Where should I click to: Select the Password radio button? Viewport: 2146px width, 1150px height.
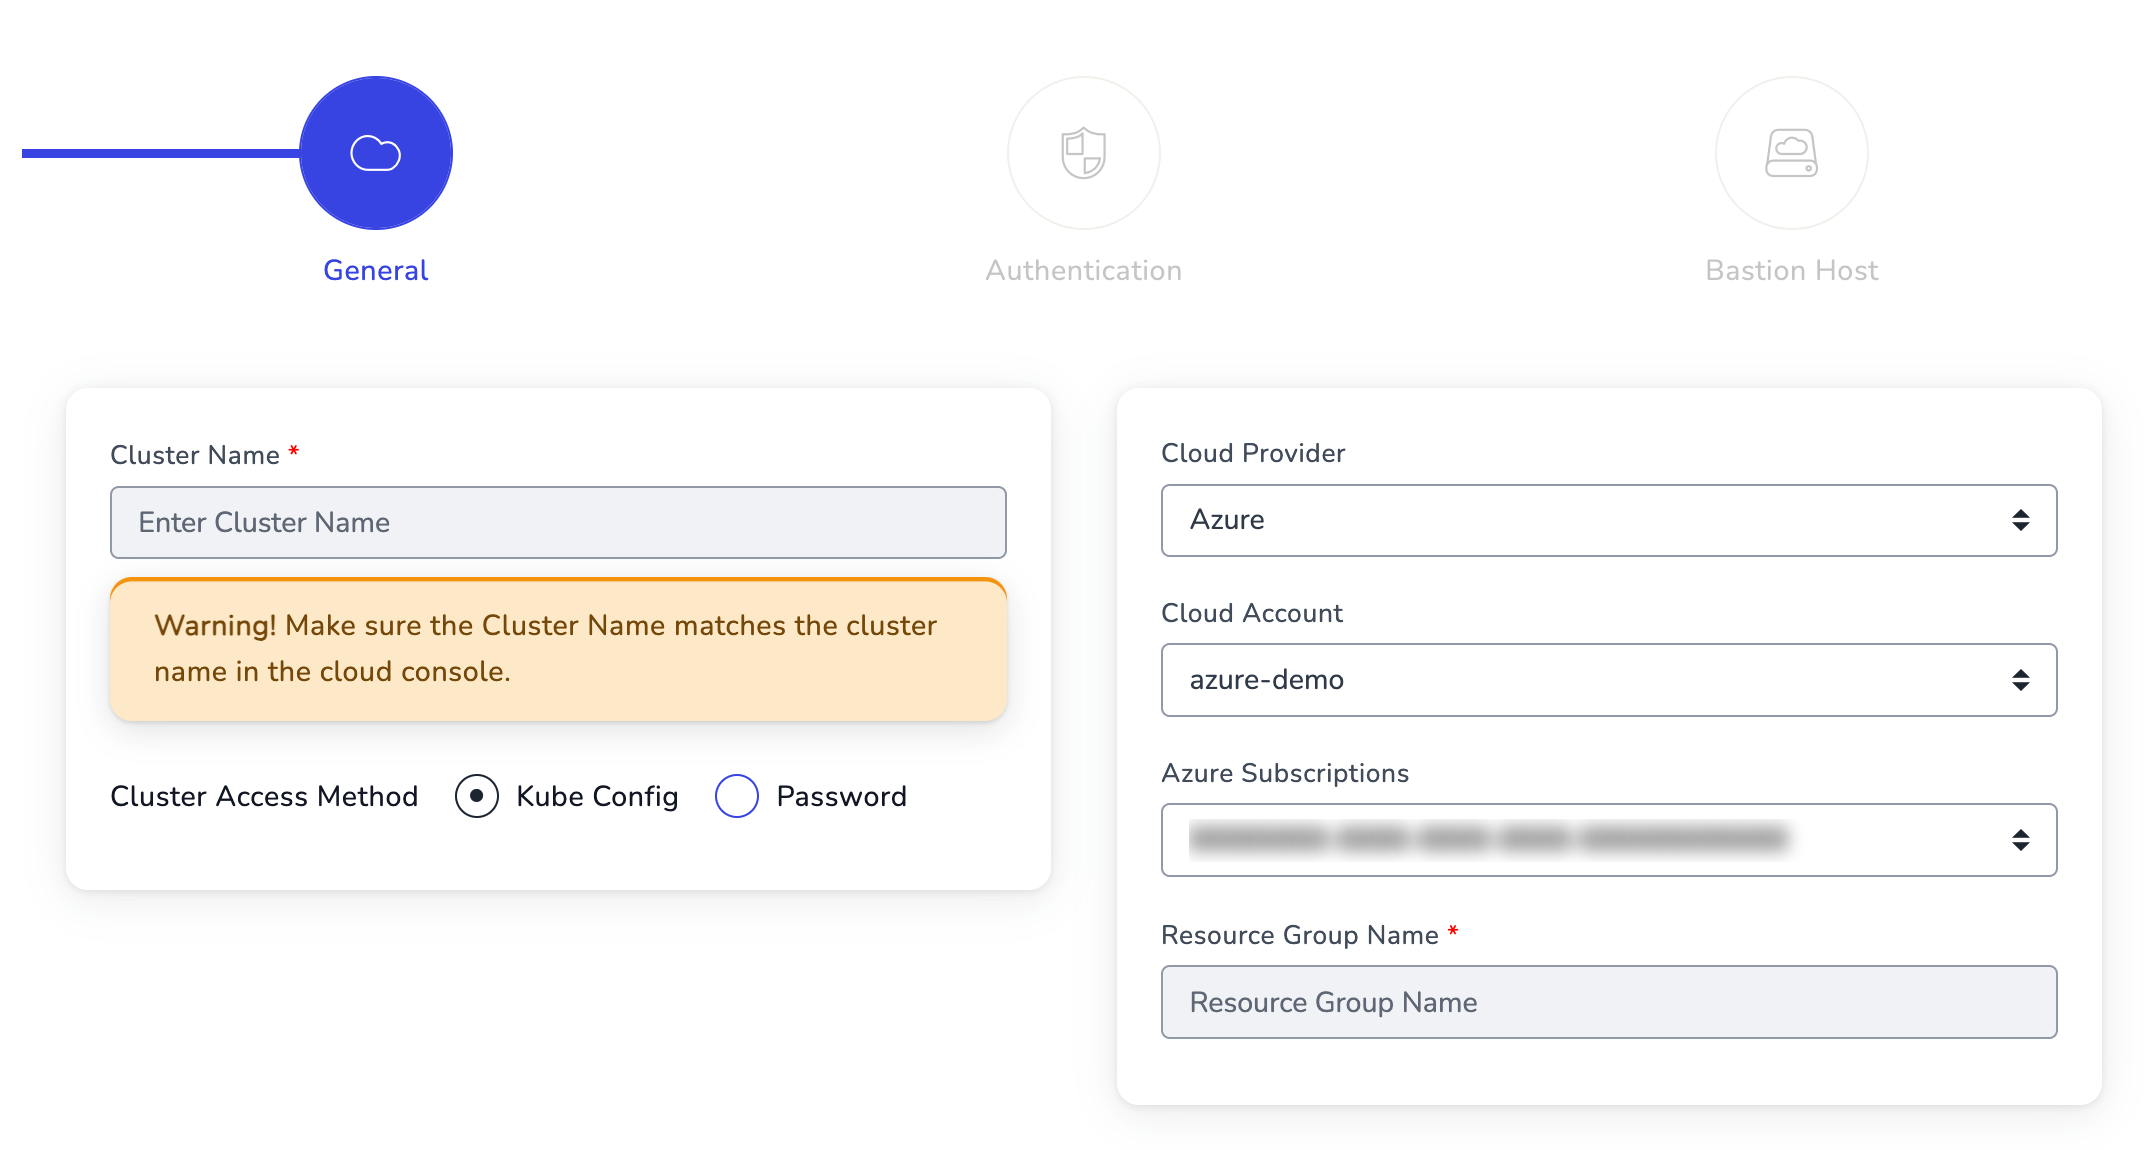click(737, 796)
